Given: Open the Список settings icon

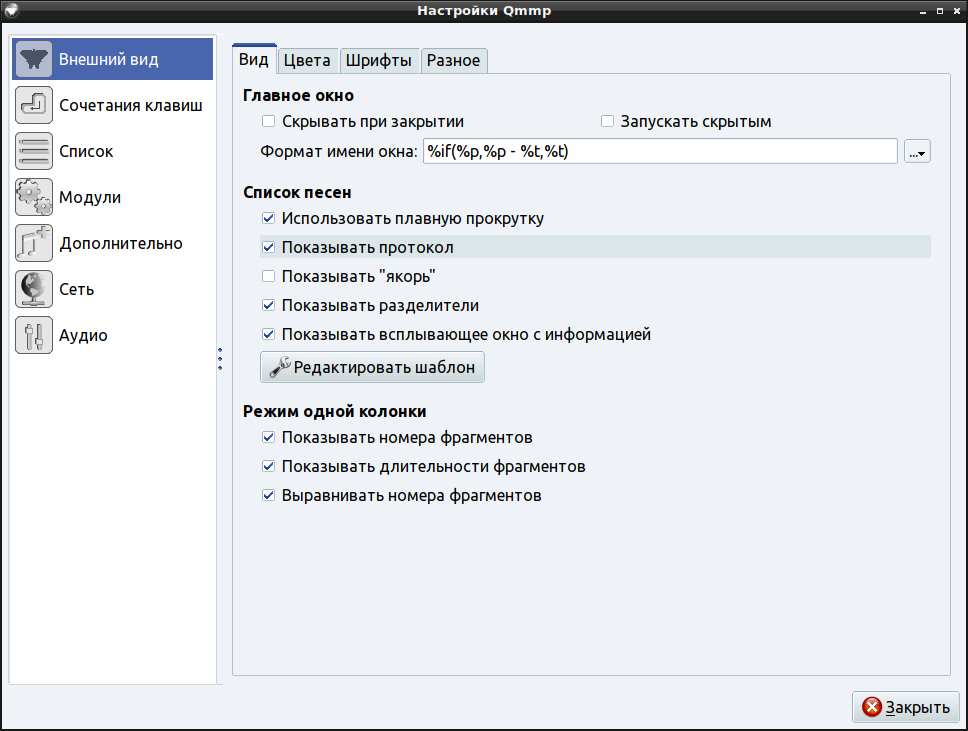Looking at the screenshot, I should point(34,151).
